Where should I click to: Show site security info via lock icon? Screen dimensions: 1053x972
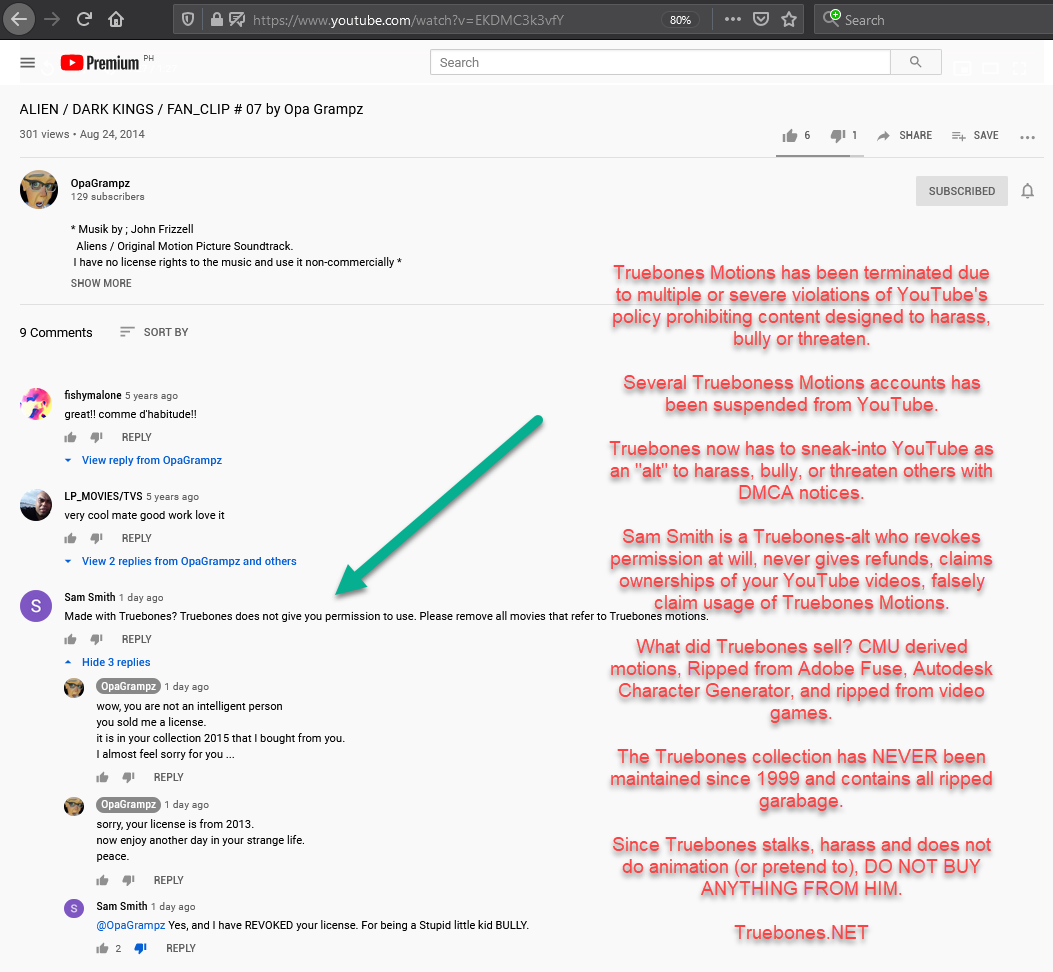point(216,19)
